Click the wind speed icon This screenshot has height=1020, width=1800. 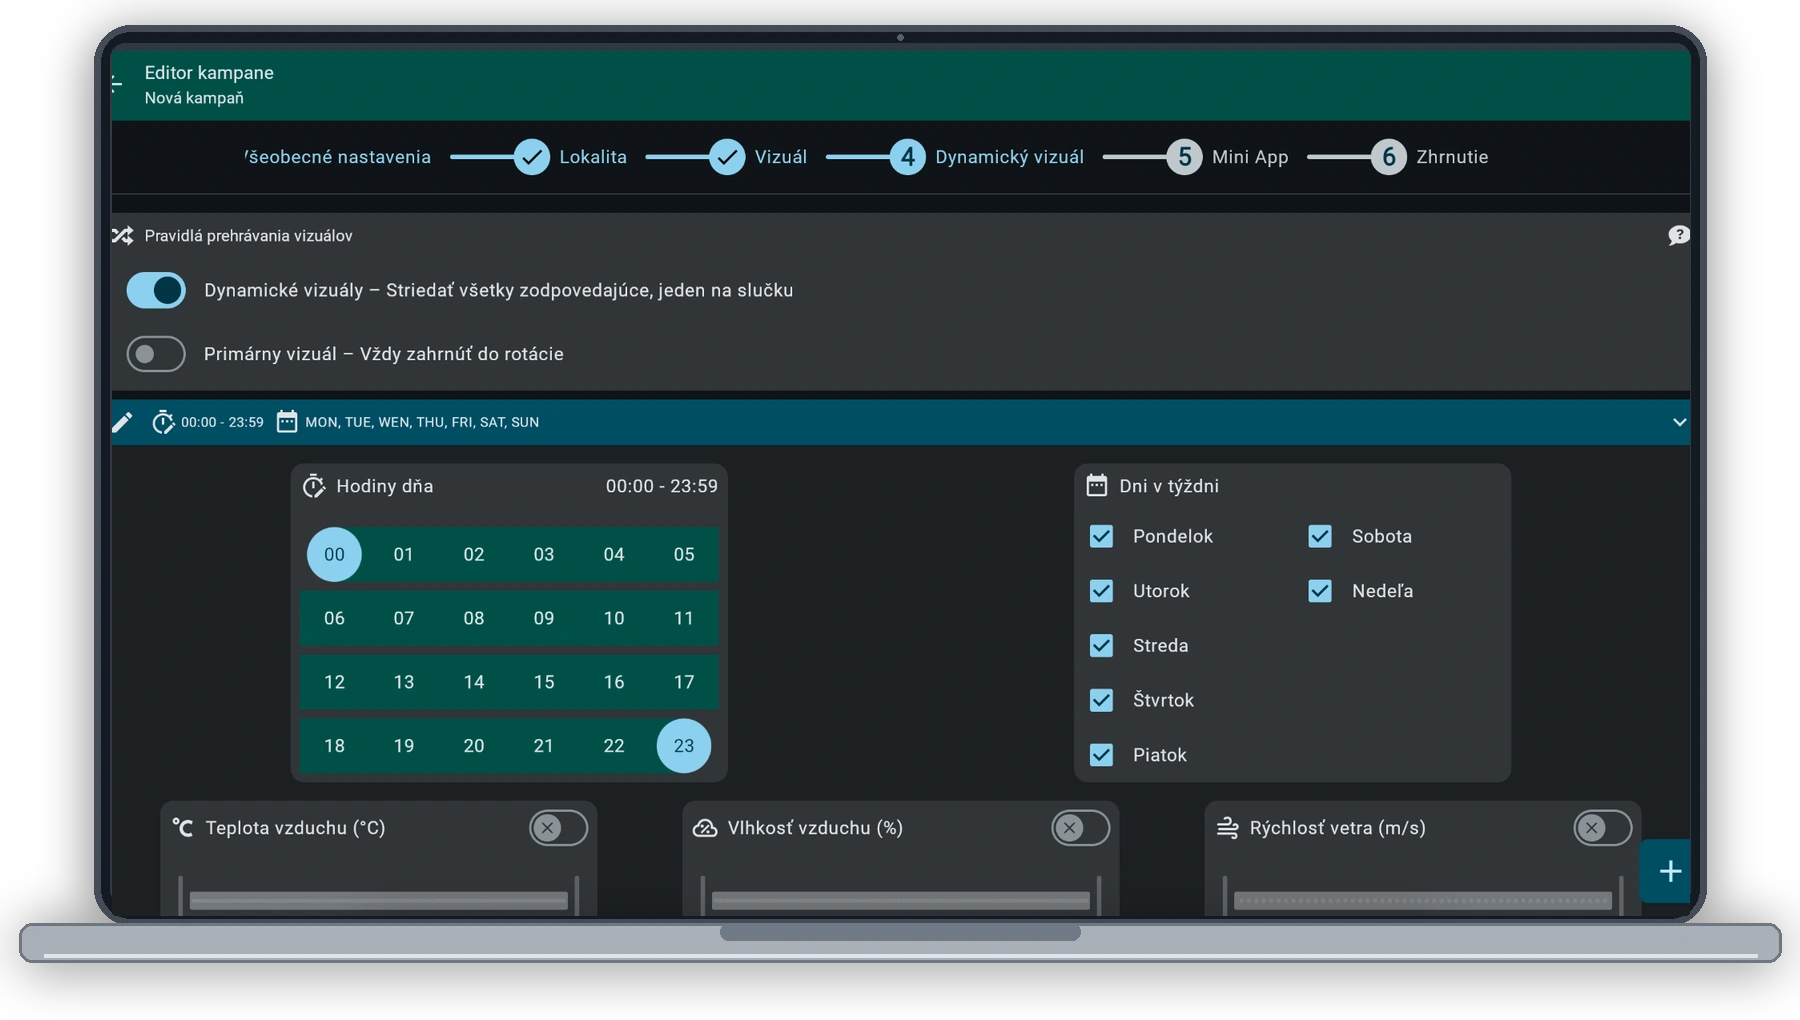pyautogui.click(x=1227, y=828)
